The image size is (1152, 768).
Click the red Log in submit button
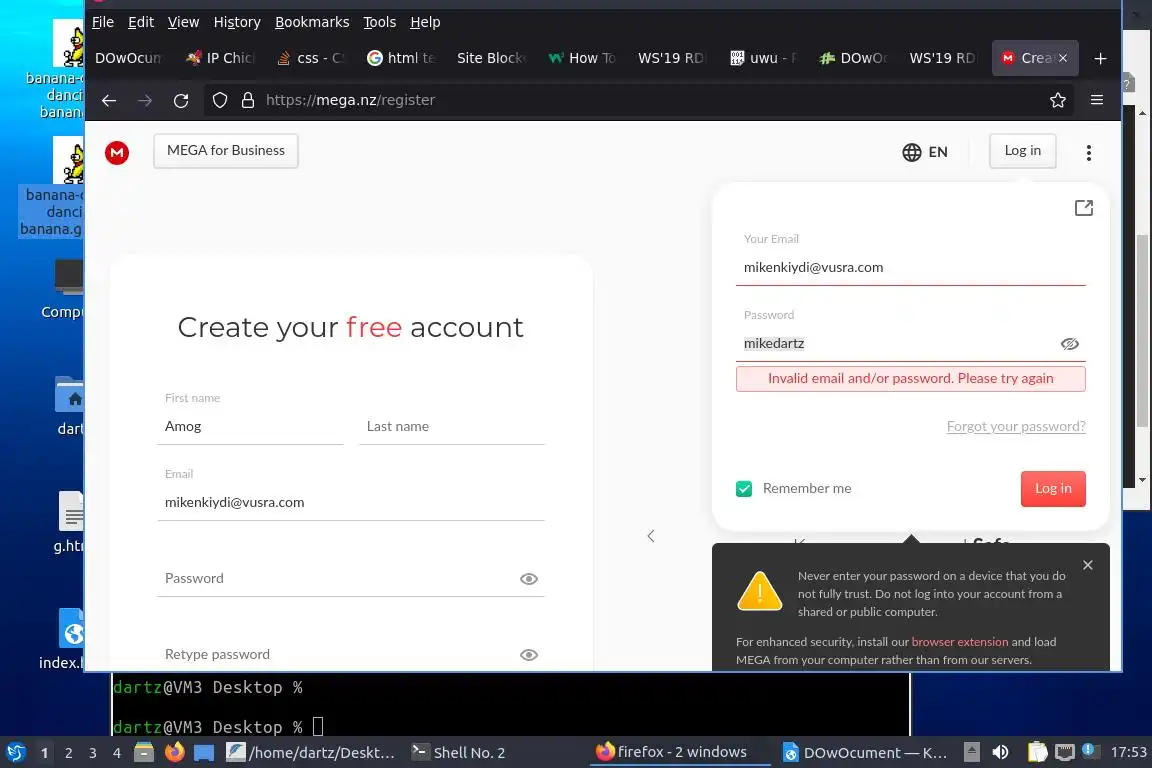[x=1053, y=489]
